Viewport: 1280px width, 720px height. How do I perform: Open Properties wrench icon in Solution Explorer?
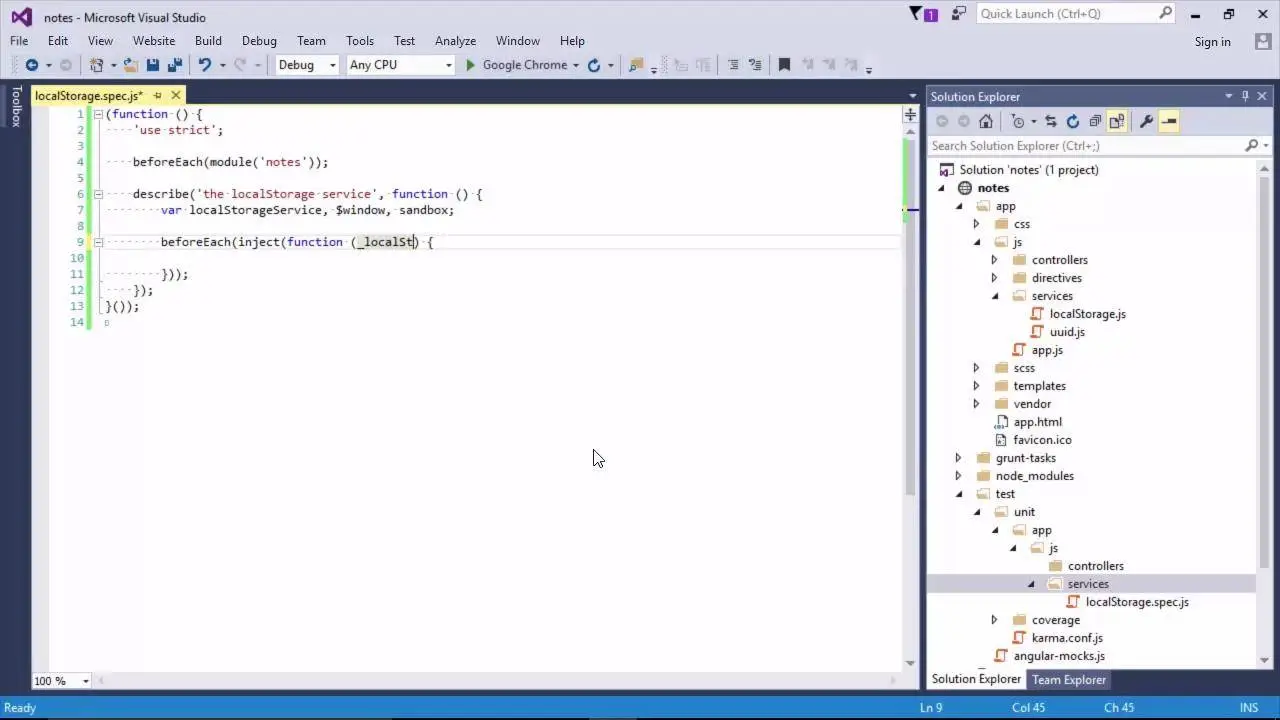tap(1146, 121)
